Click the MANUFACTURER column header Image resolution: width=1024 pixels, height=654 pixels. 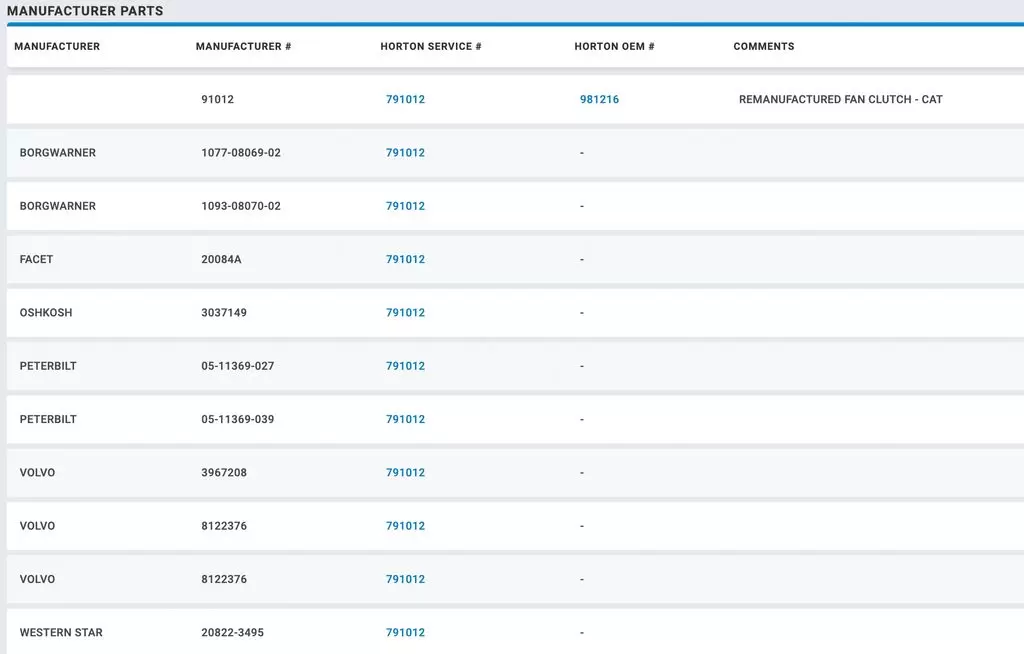57,46
